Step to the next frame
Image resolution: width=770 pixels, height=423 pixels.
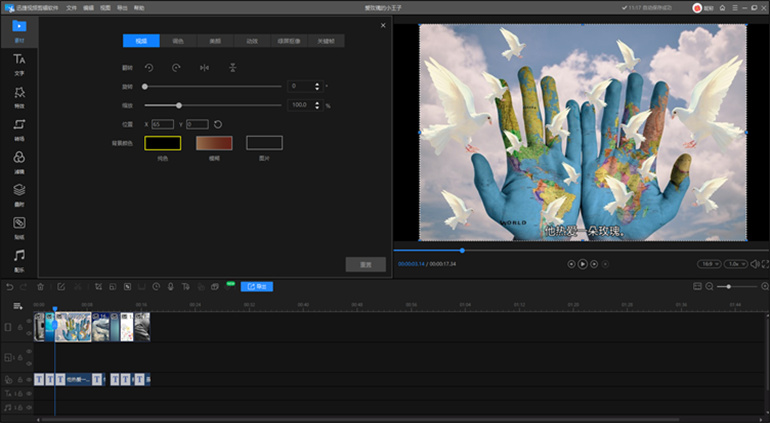pos(594,264)
